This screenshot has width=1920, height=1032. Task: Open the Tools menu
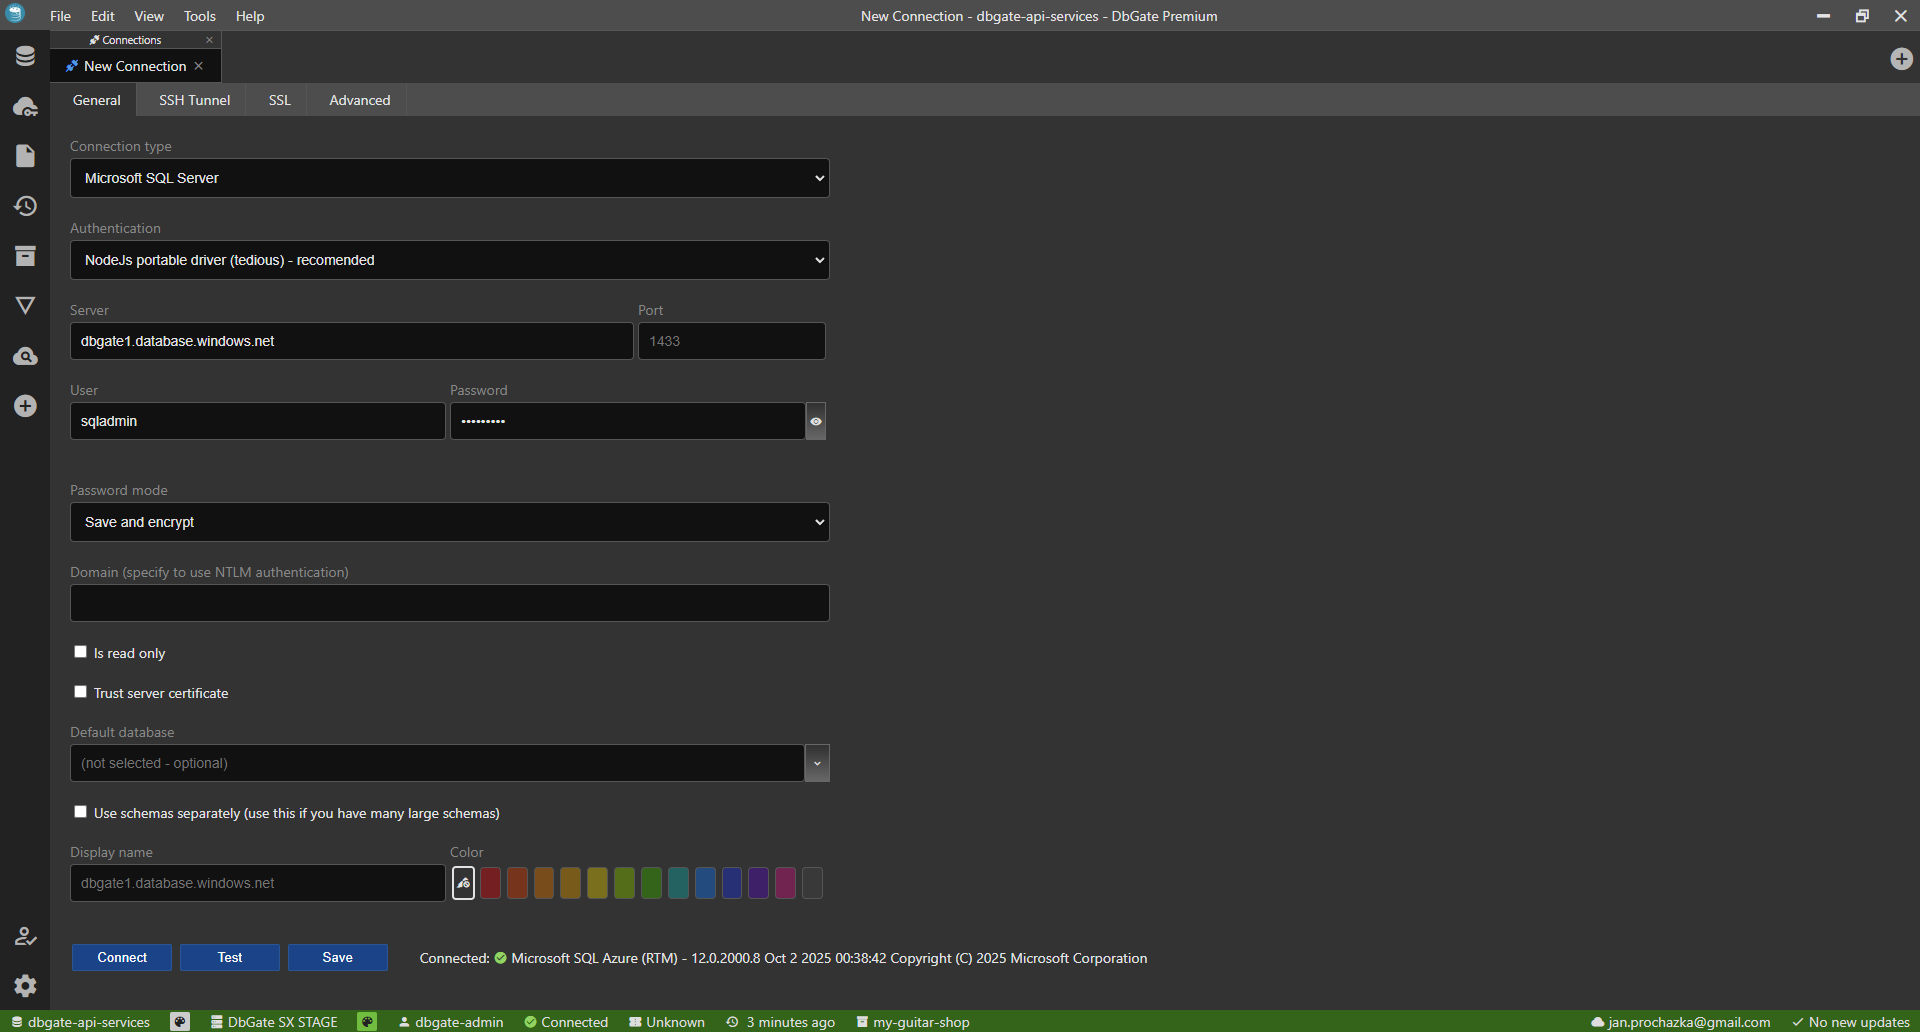(199, 16)
